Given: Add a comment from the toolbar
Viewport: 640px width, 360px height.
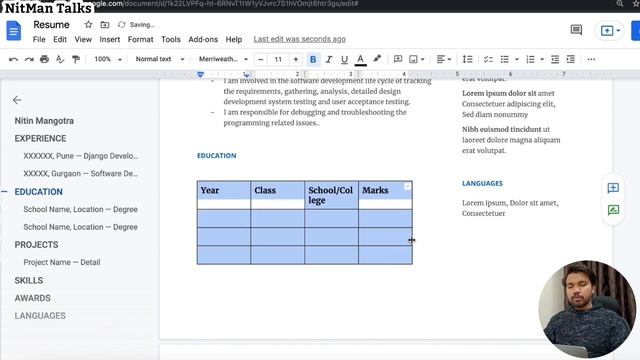Looking at the screenshot, I should pos(398,59).
